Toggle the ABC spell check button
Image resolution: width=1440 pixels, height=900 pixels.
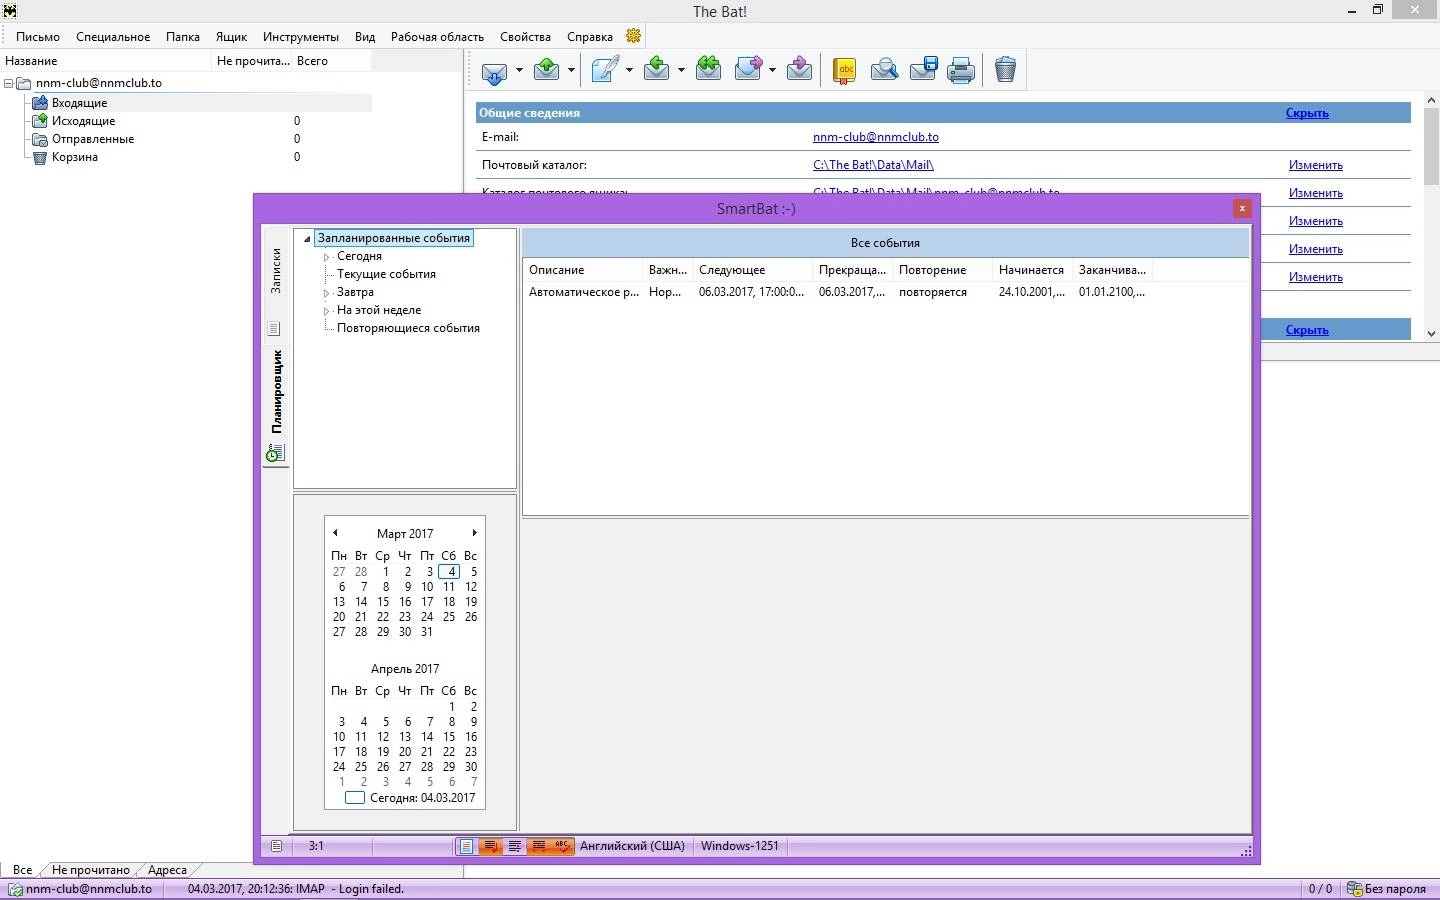(562, 846)
